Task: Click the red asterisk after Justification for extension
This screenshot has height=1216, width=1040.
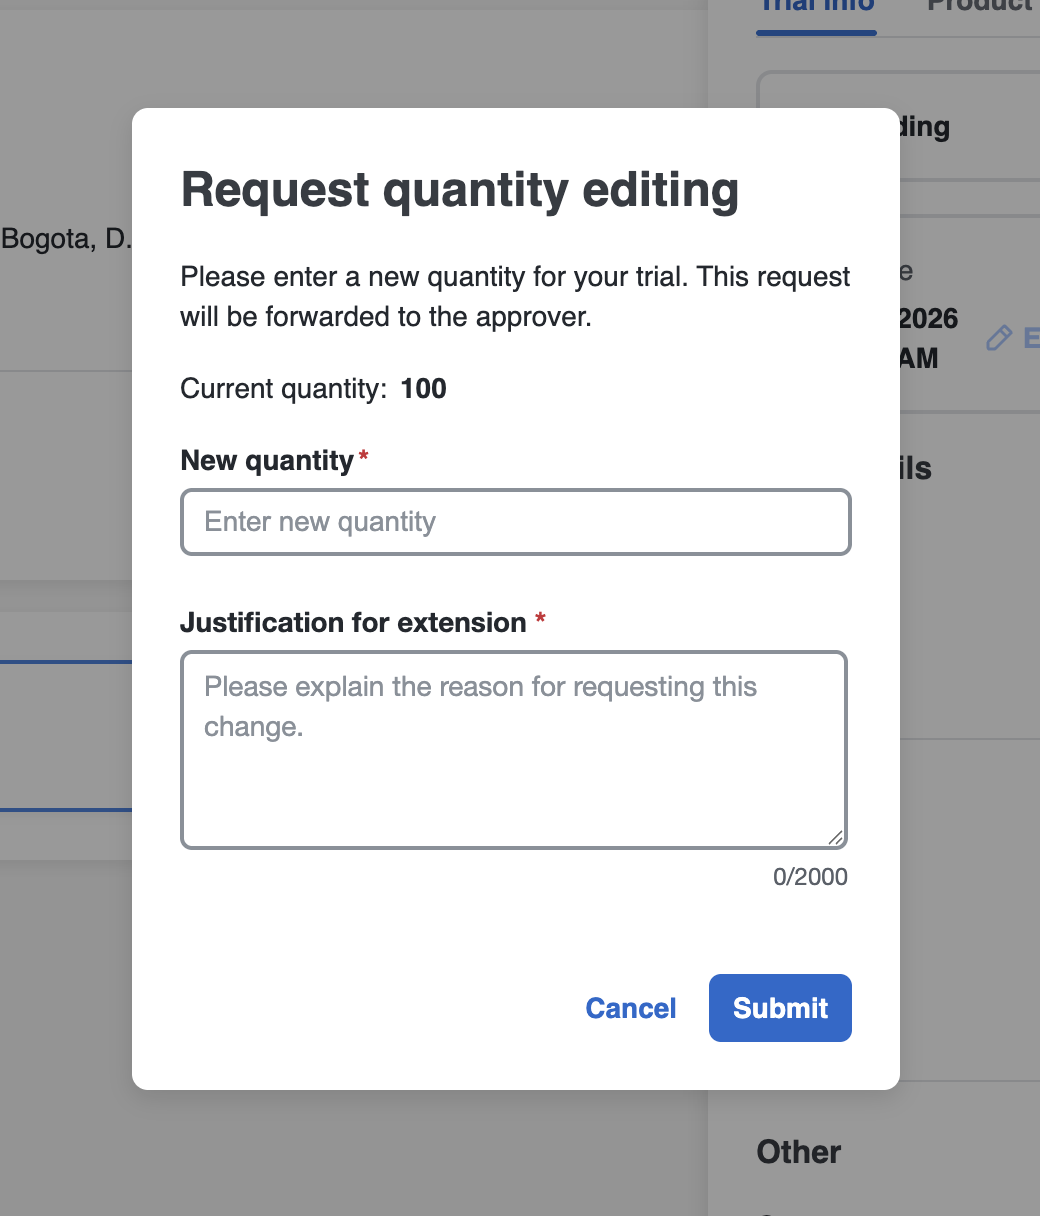Action: [x=540, y=620]
